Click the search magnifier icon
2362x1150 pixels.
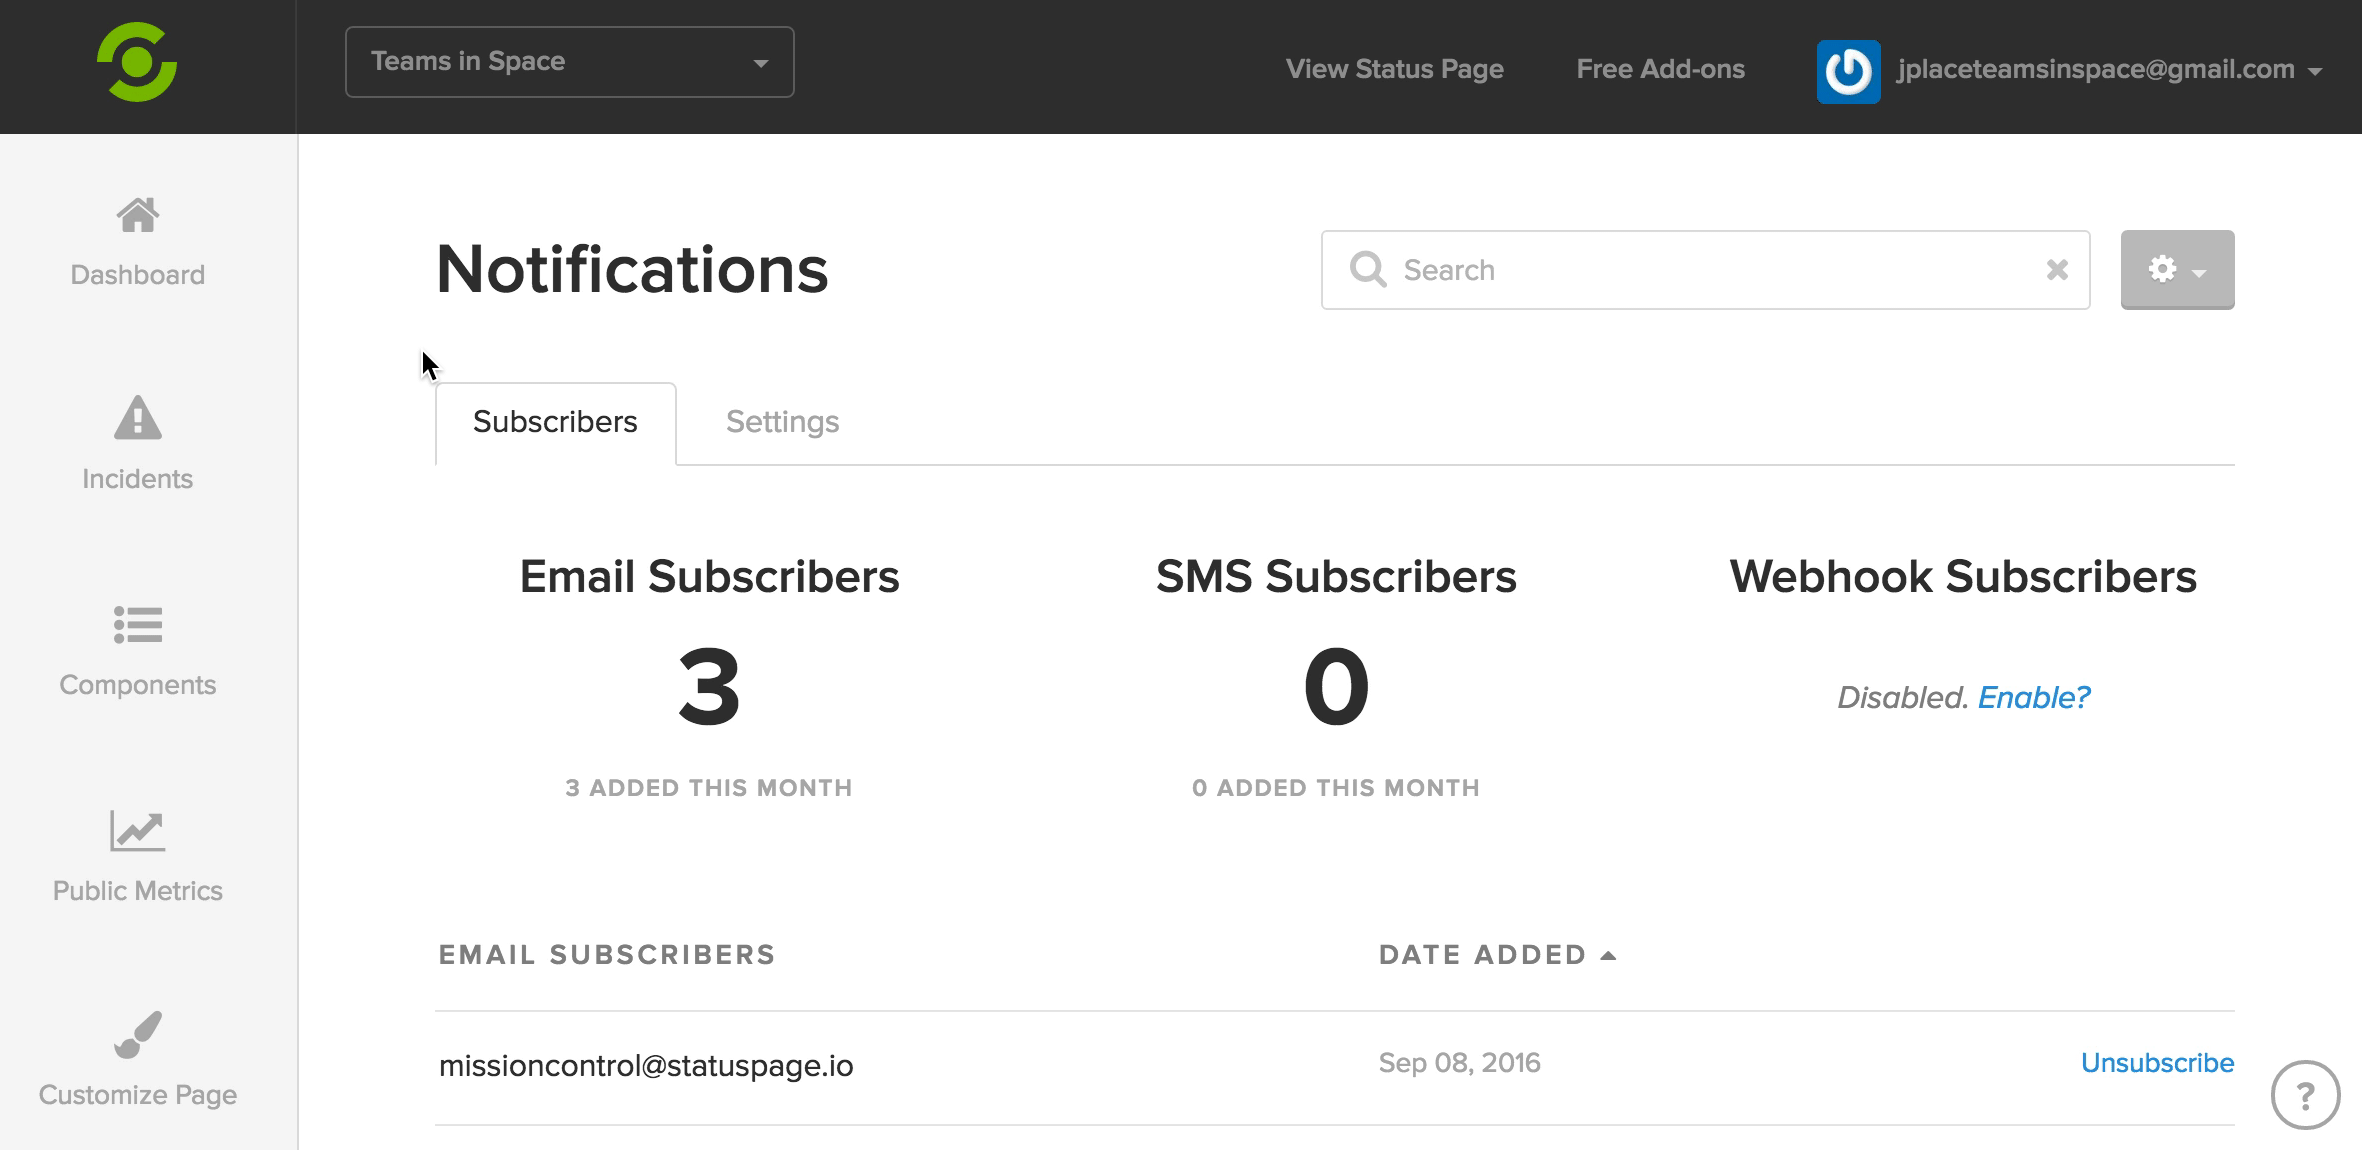1368,270
